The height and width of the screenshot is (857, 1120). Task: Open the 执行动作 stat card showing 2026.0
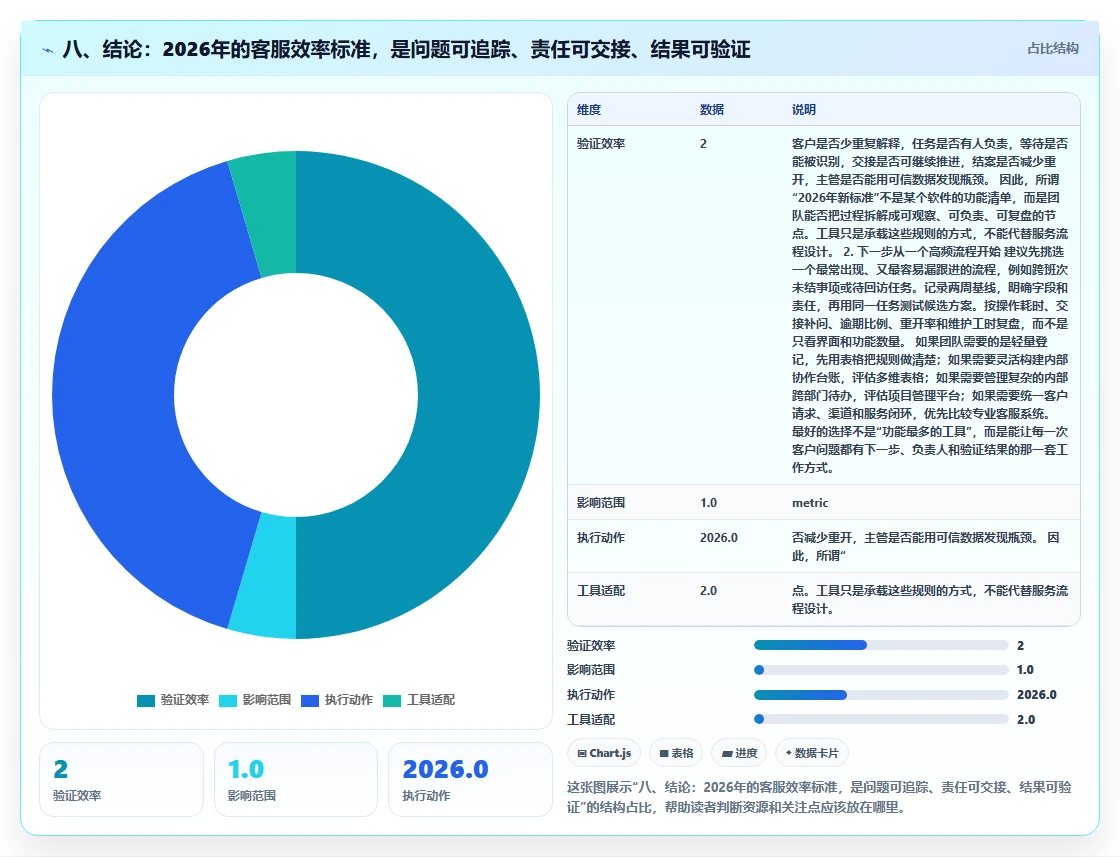[470, 779]
